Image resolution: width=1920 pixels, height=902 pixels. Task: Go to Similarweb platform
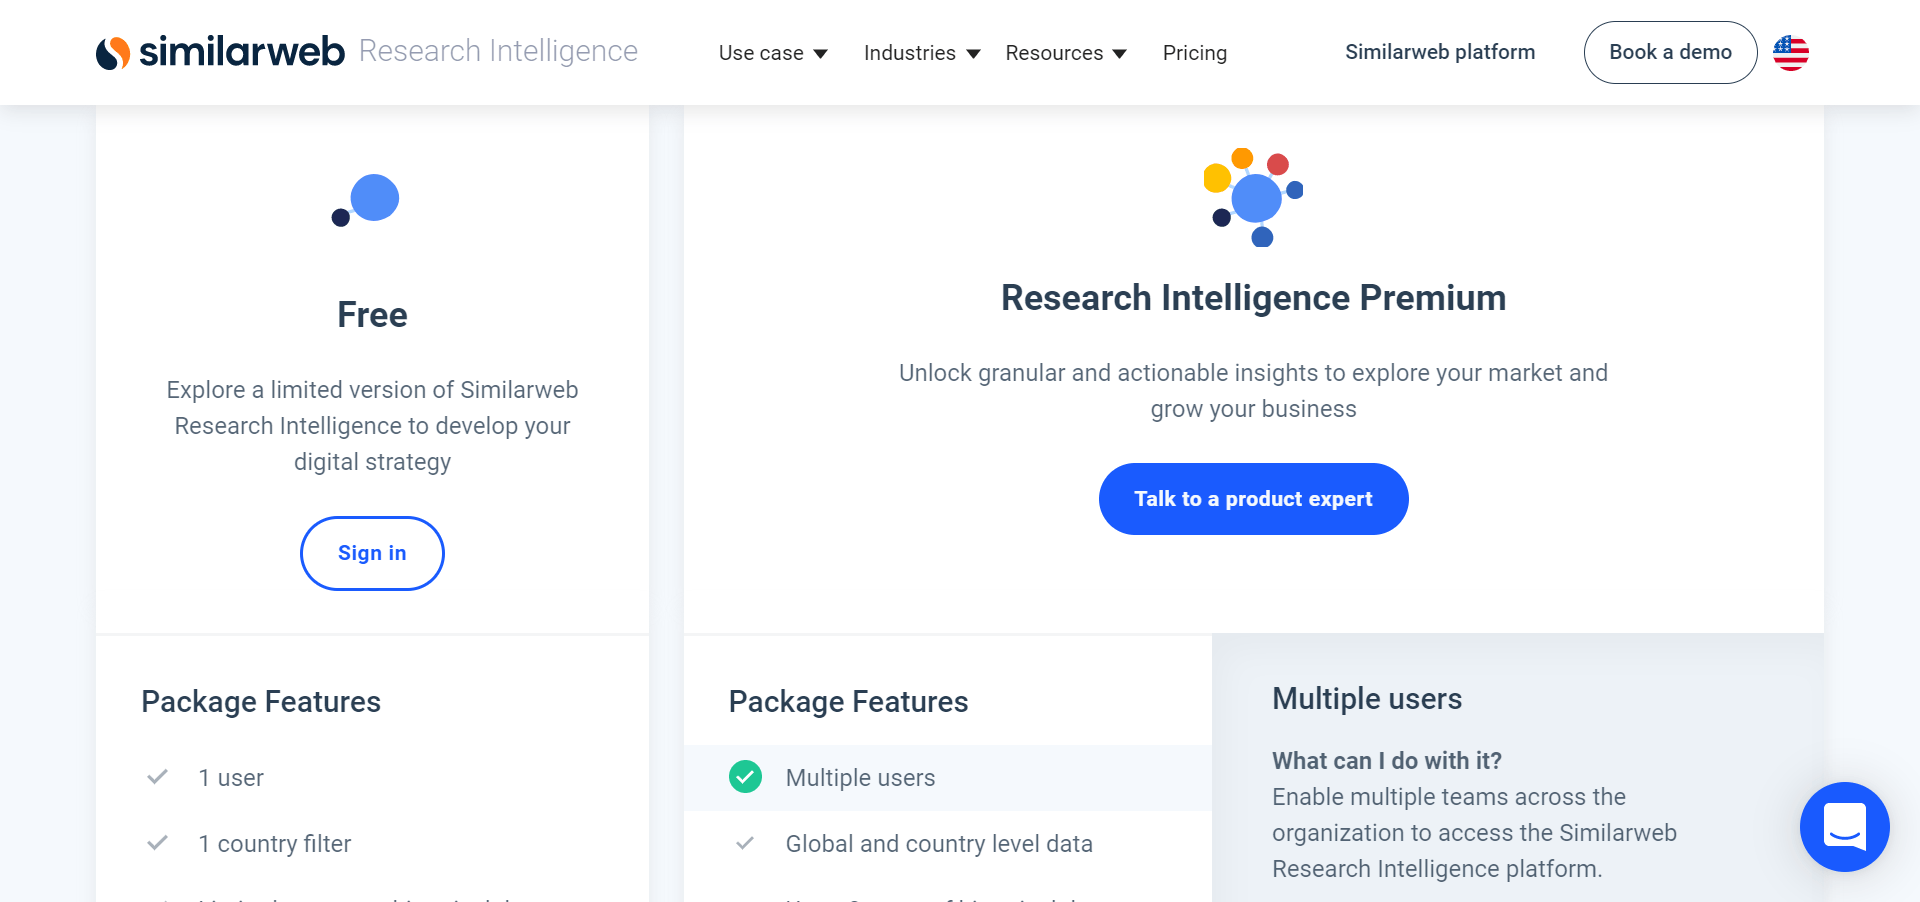(1440, 52)
